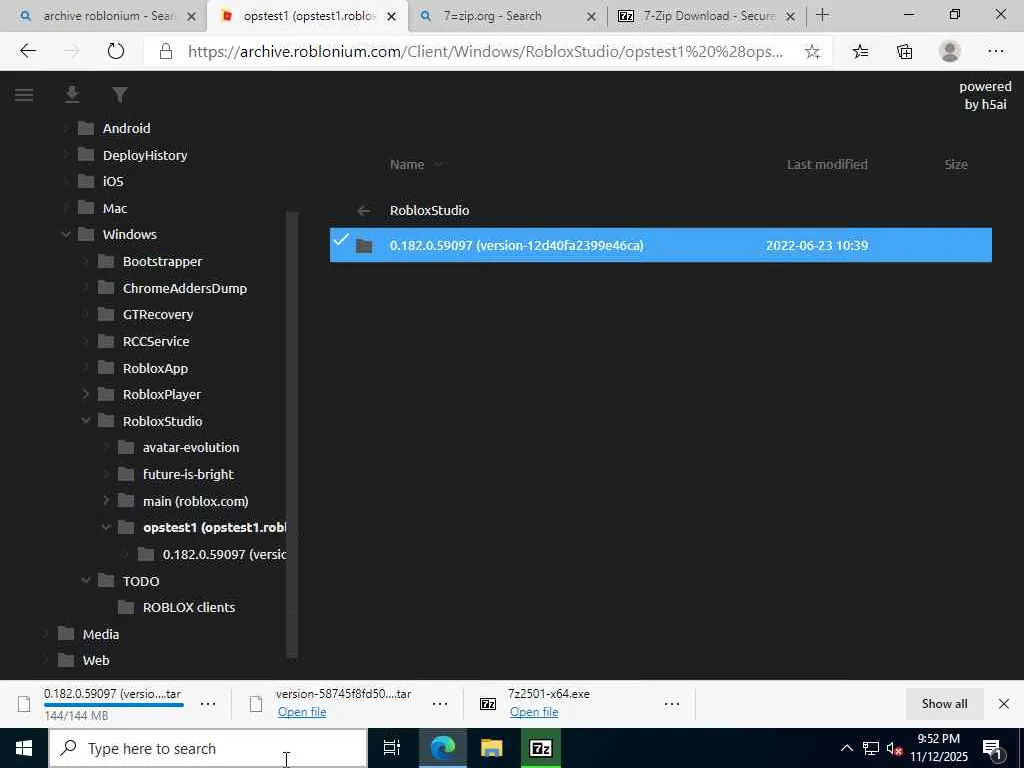Image resolution: width=1024 pixels, height=768 pixels.
Task: Close the downloads bar
Action: tap(1004, 703)
